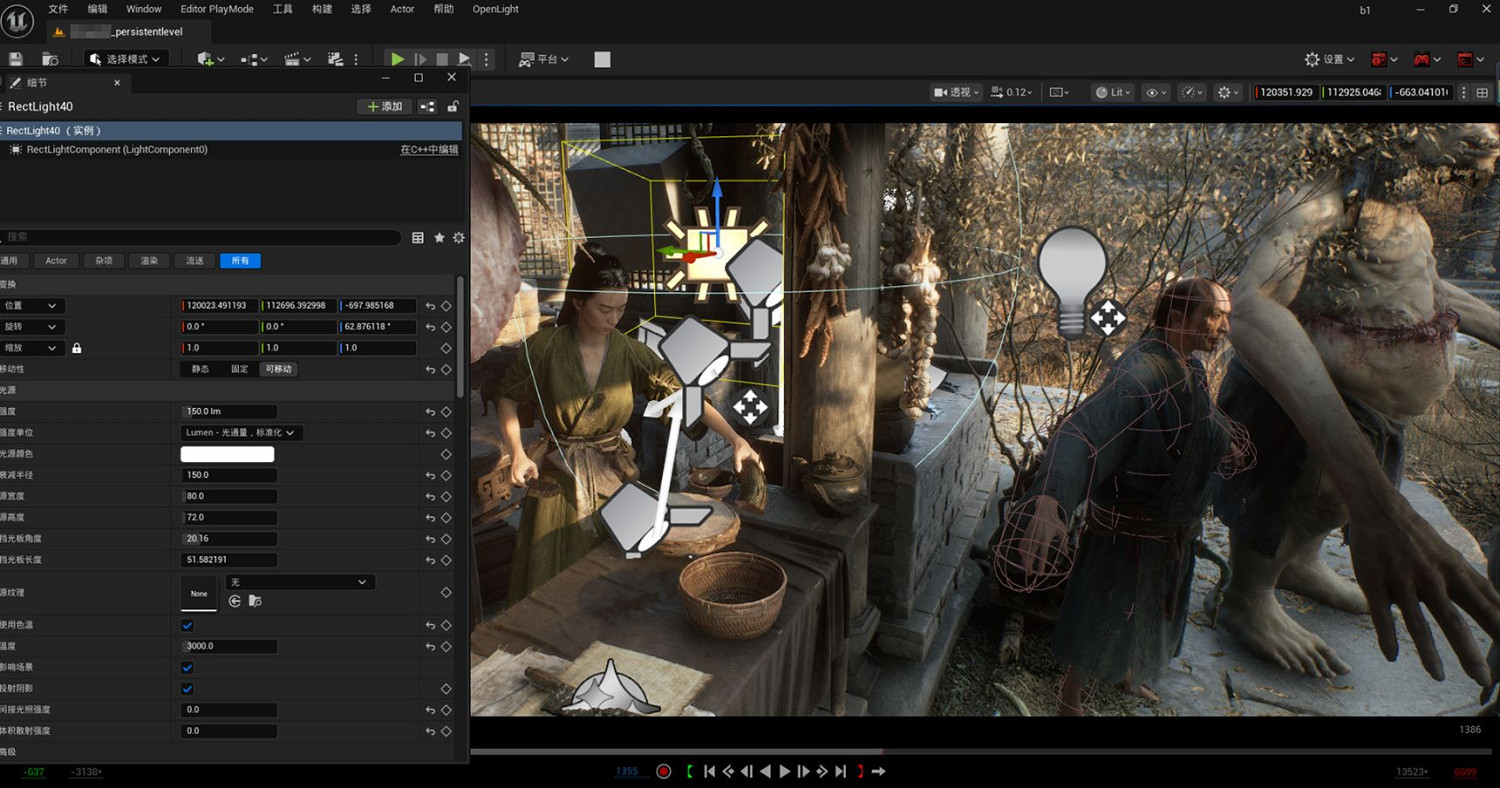This screenshot has width=1500, height=788.
Task: Click the green Play button in toolbar
Action: click(397, 60)
